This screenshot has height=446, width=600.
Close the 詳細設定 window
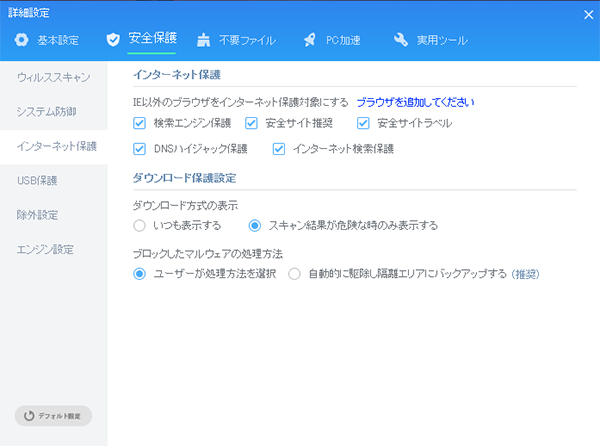(587, 15)
